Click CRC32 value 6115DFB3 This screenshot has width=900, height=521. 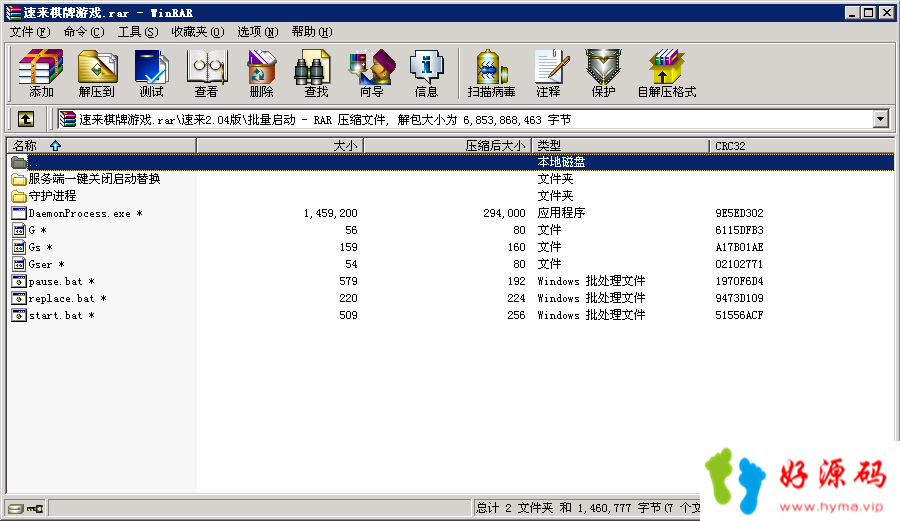pyautogui.click(x=739, y=230)
